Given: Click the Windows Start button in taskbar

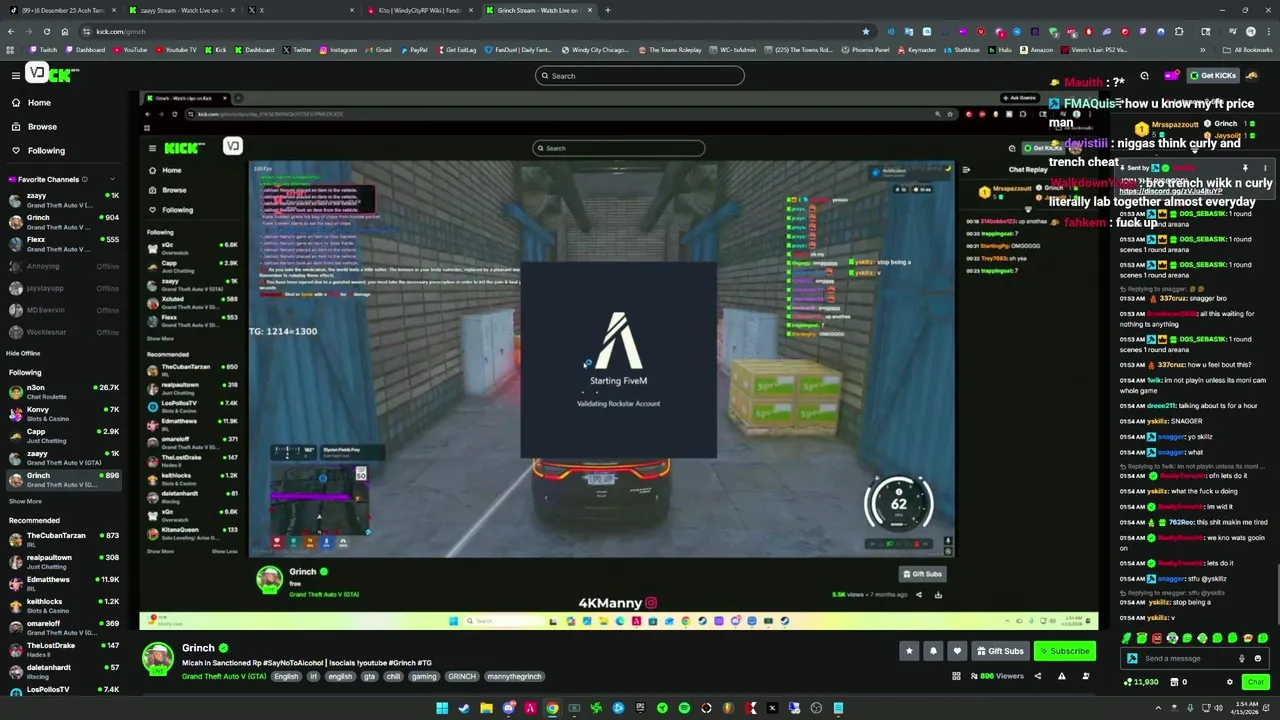Looking at the screenshot, I should tap(441, 708).
